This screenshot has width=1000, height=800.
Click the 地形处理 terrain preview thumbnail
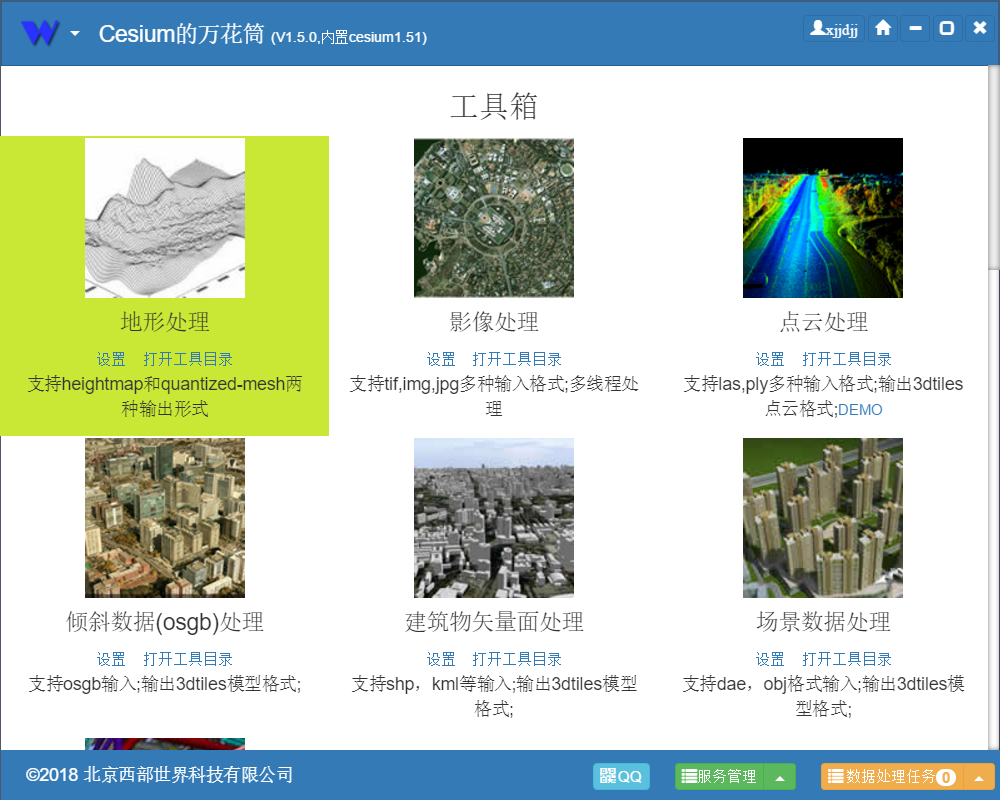tap(164, 218)
